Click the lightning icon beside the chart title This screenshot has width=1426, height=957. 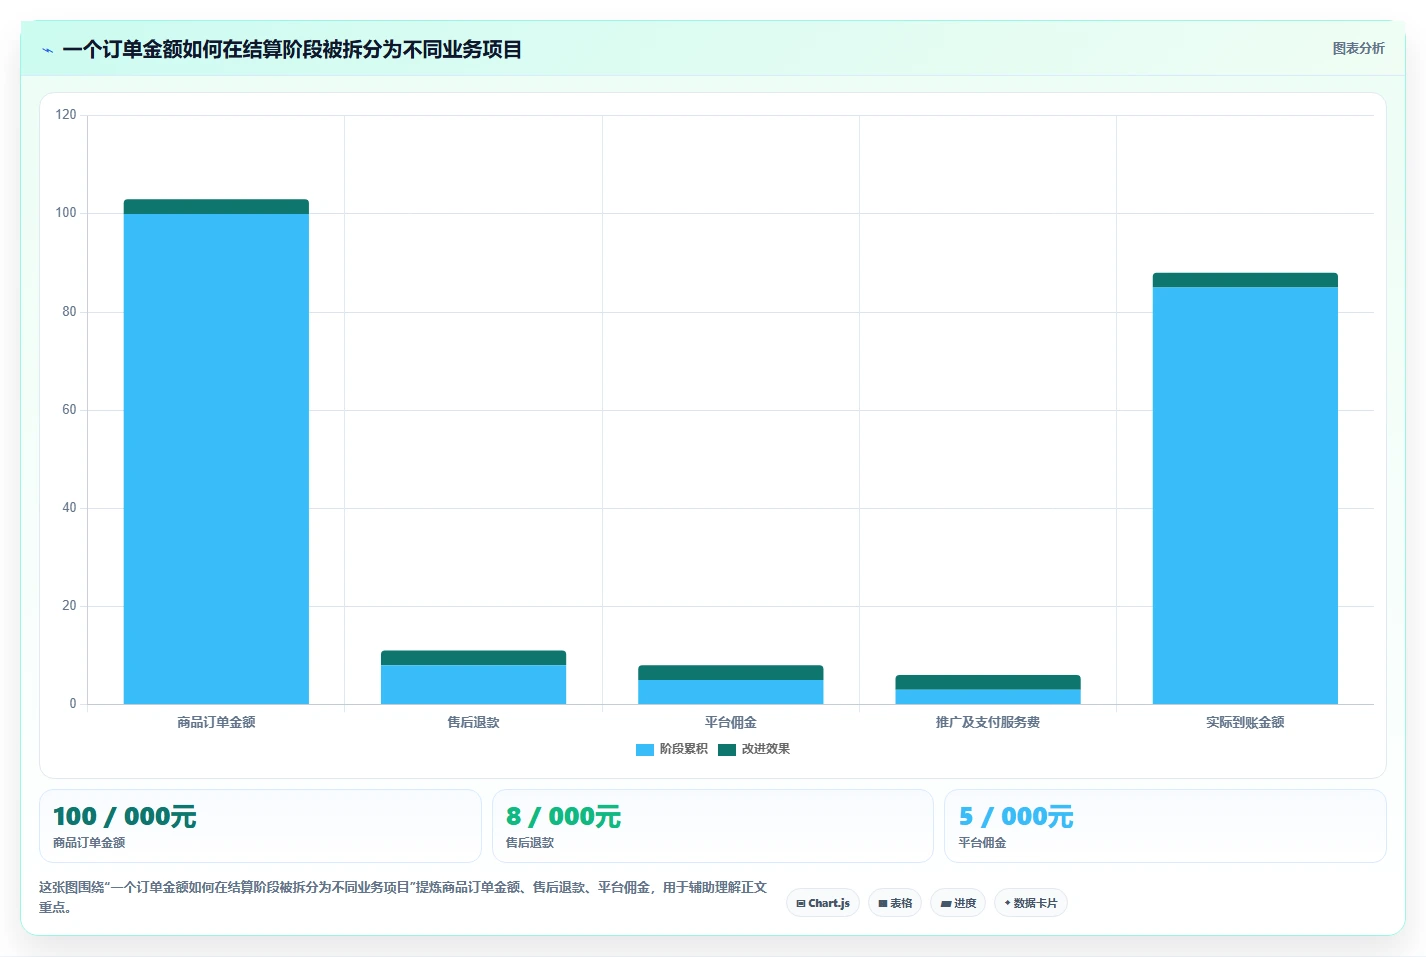47,50
